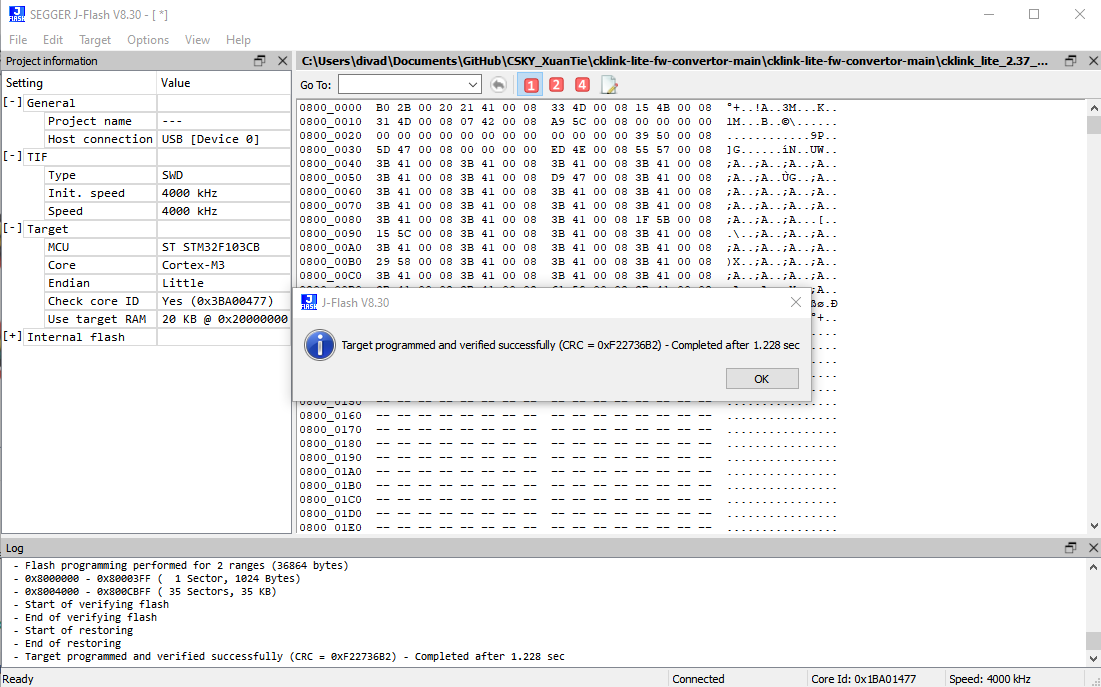Close the Log panel
The image size is (1101, 687).
[1093, 548]
